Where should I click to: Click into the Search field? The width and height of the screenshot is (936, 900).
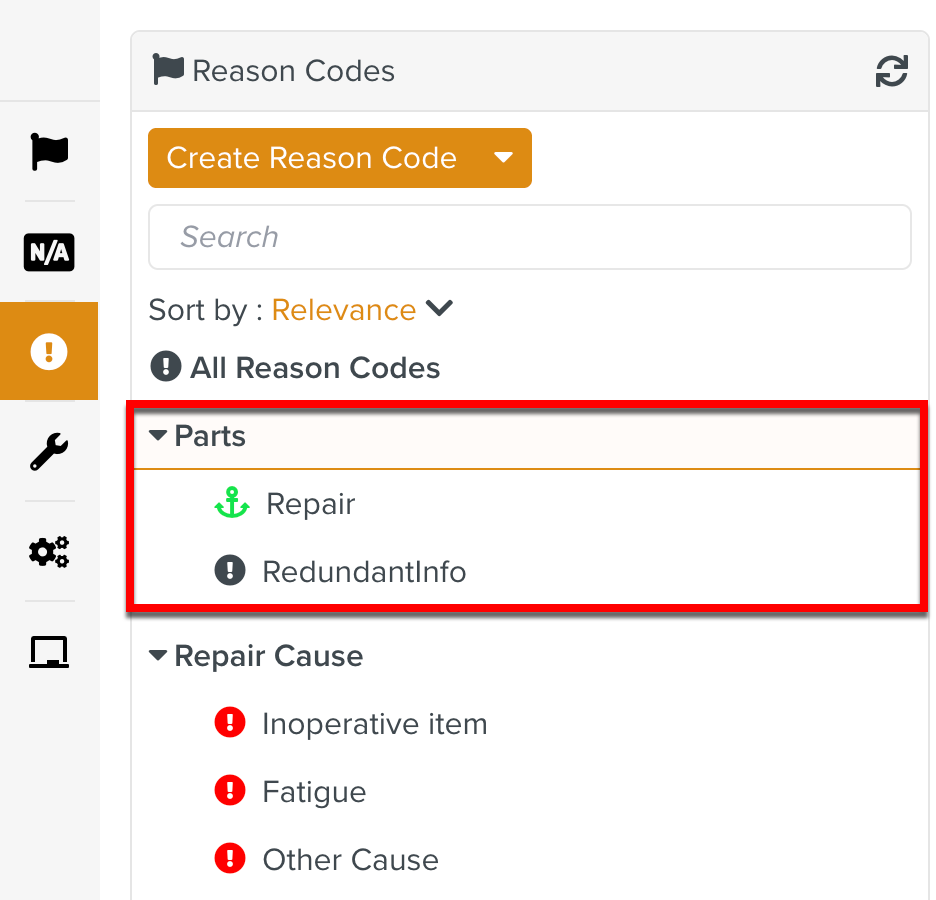coord(529,237)
